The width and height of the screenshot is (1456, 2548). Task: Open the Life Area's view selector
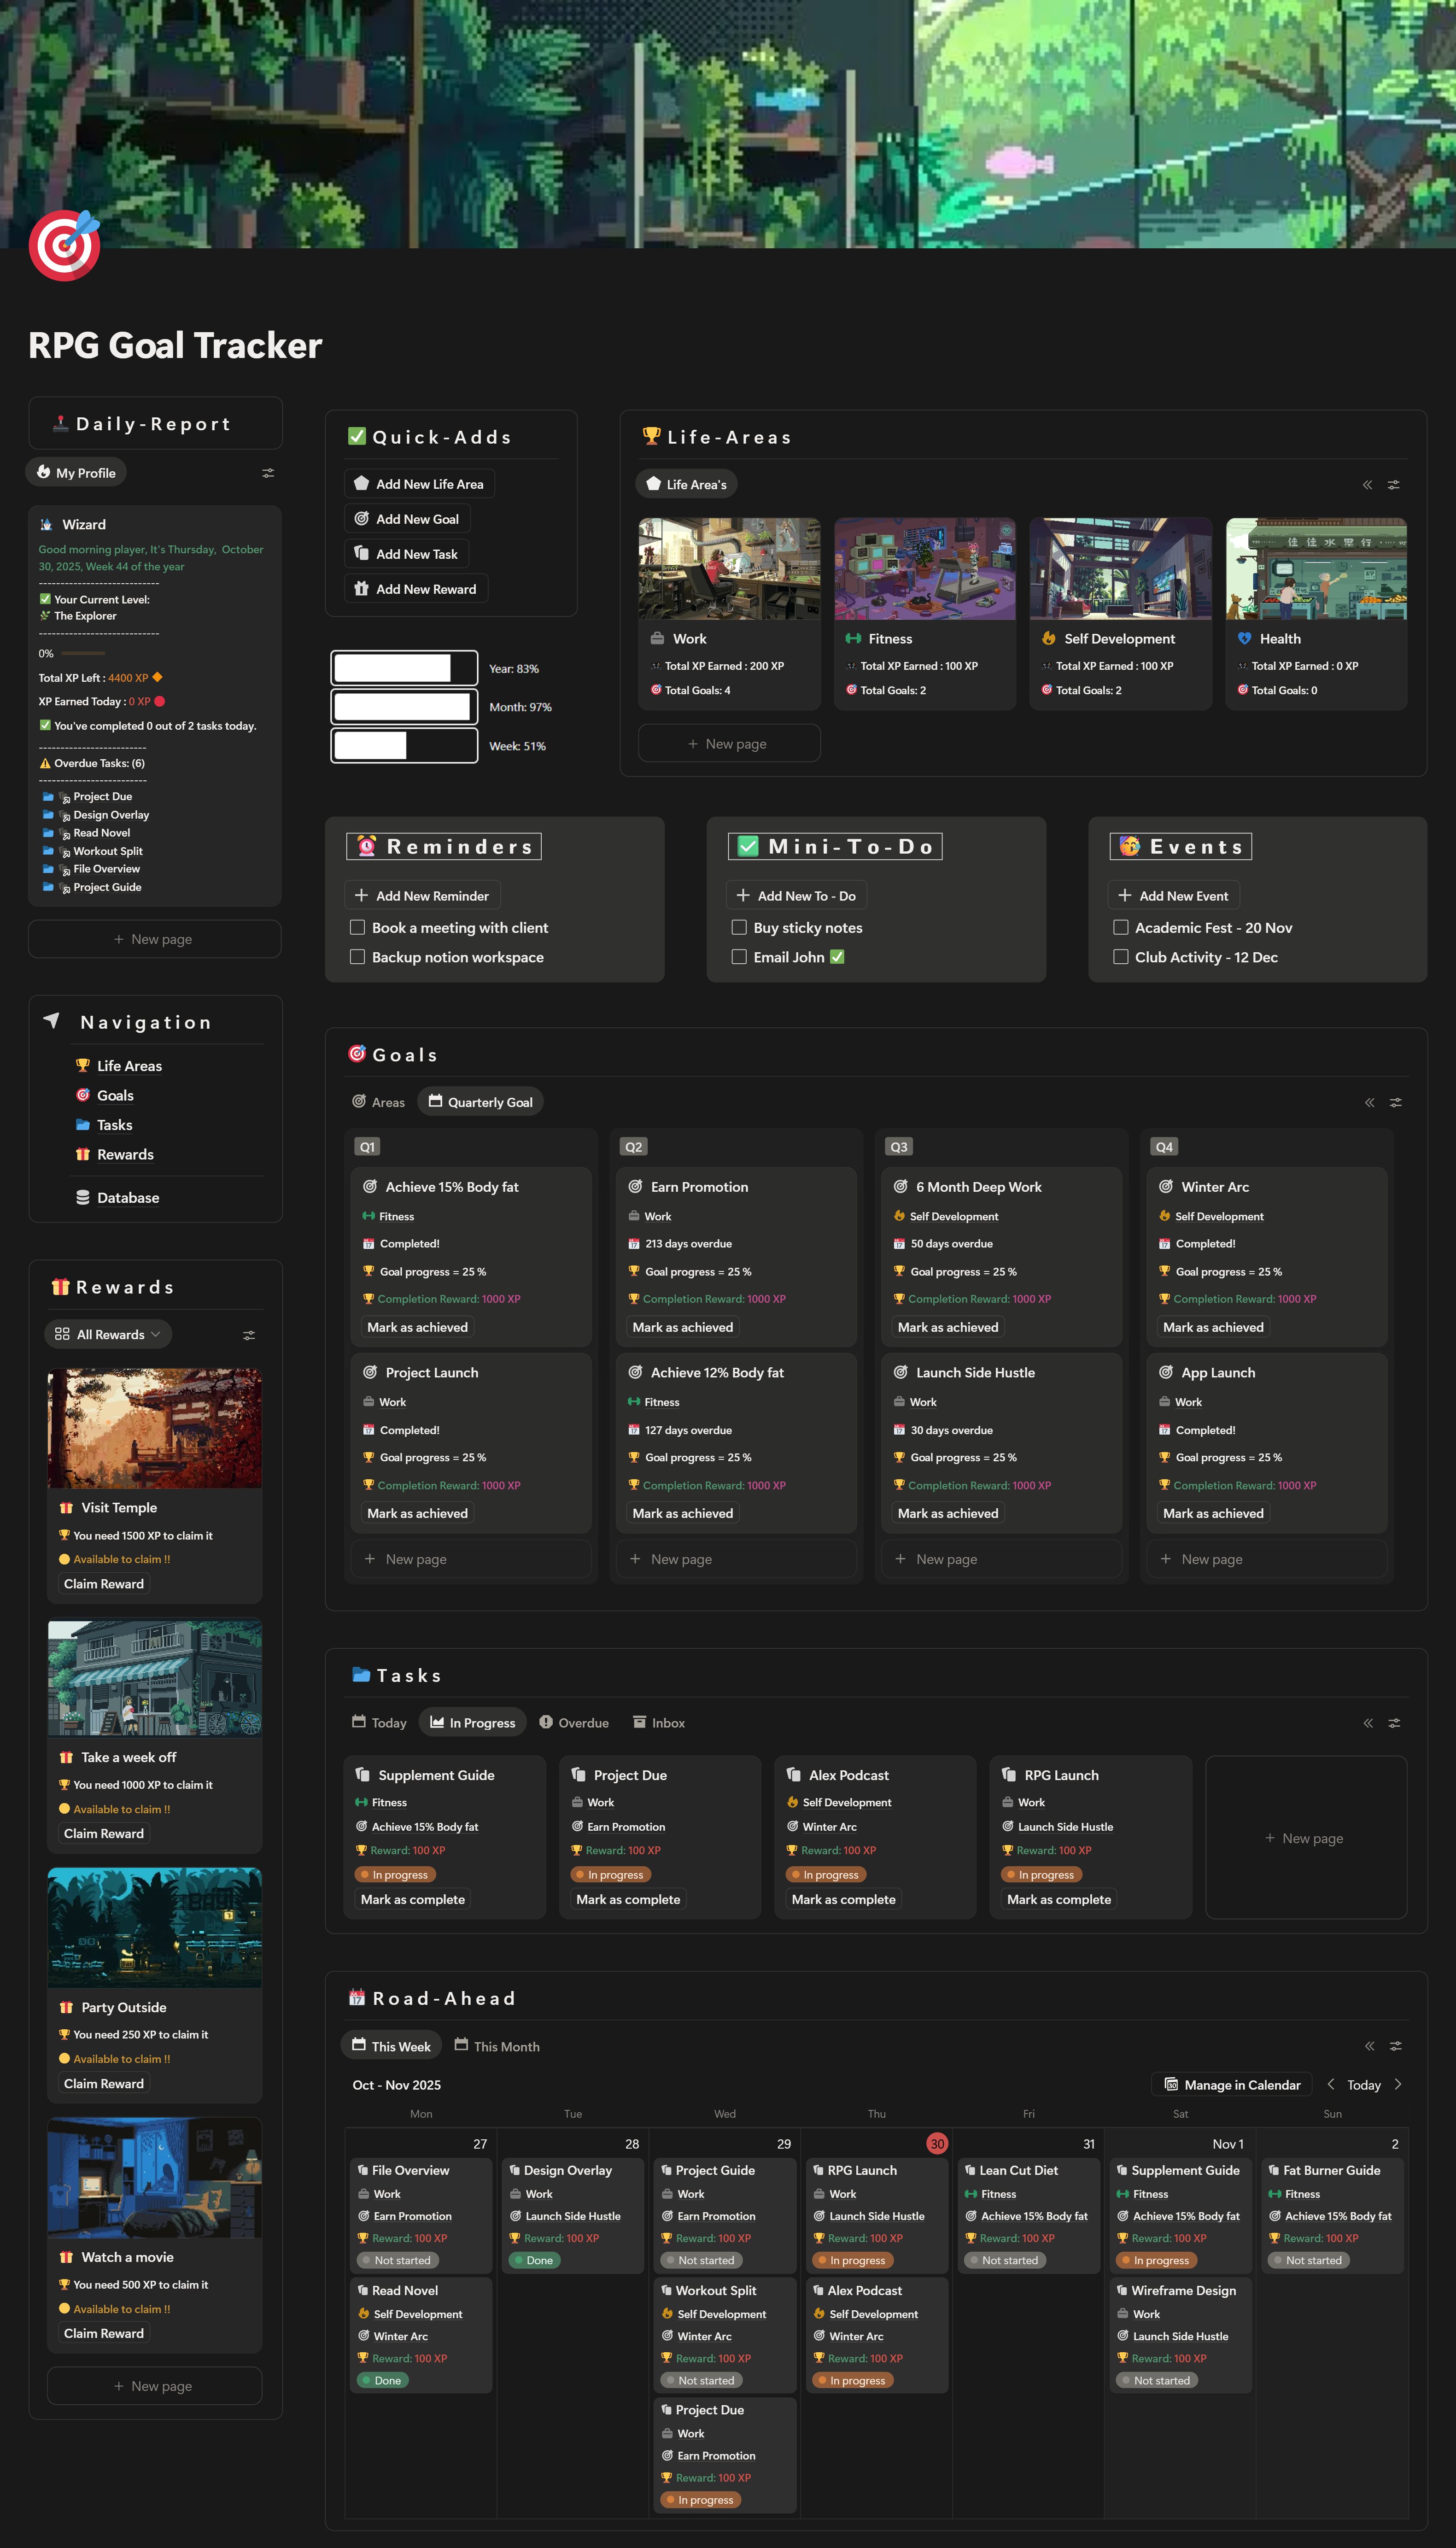pos(686,485)
